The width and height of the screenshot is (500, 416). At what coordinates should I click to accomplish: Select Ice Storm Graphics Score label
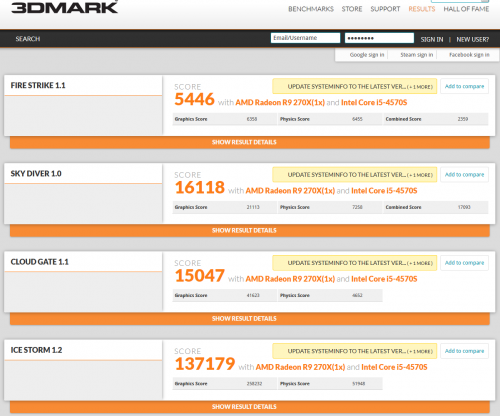click(x=191, y=384)
